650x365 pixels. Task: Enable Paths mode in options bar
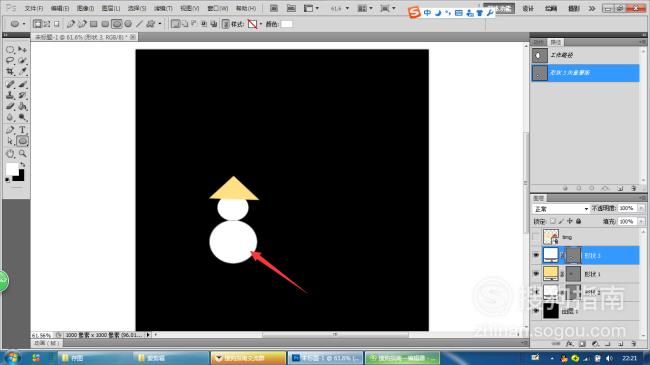[47, 24]
